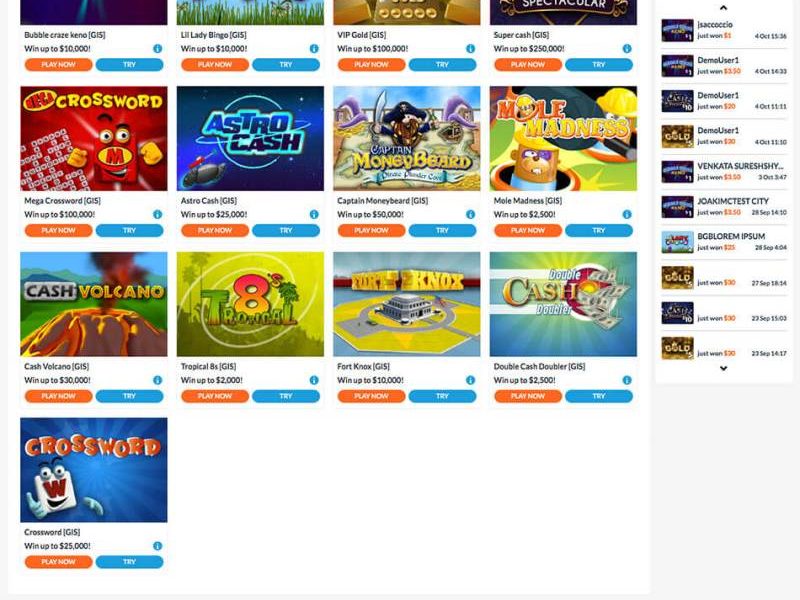Click info icon for Cash Volcano
Viewport: 800px width, 600px height.
pos(158,381)
